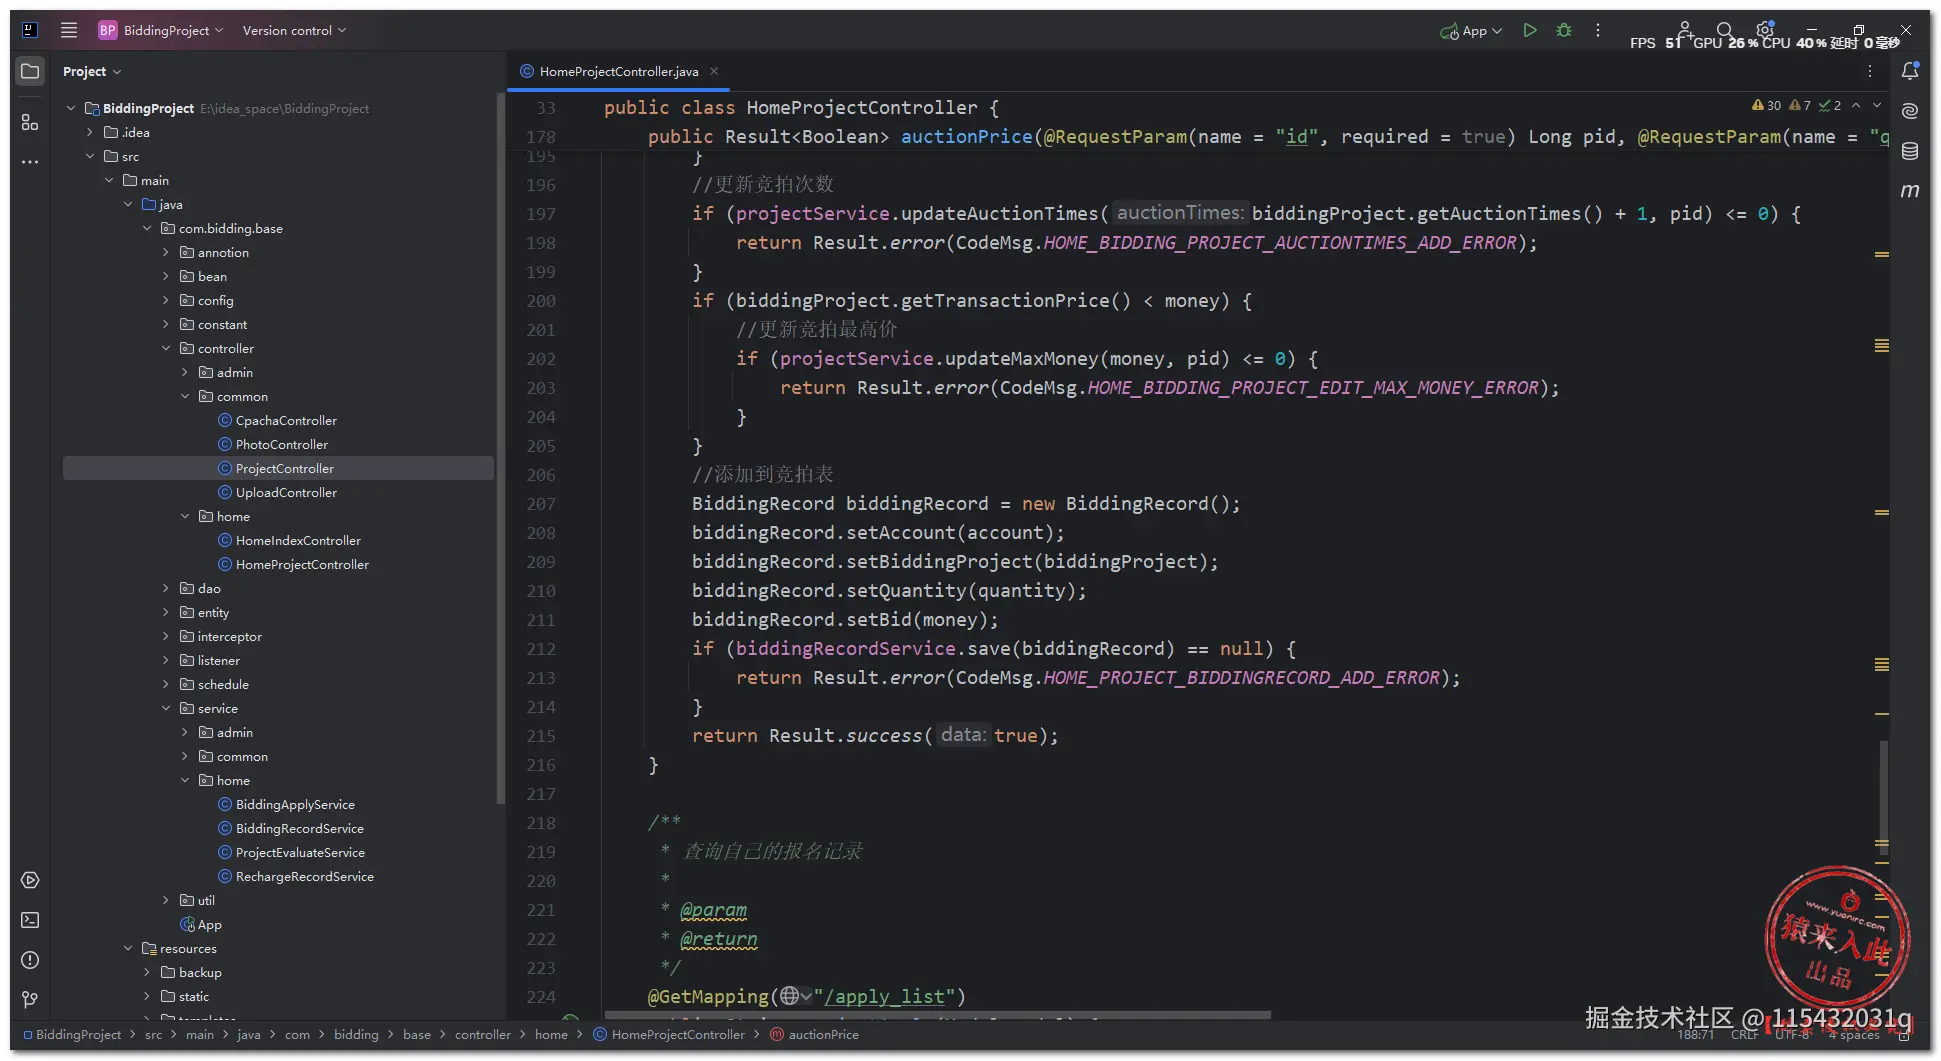Click the editor vertical scrollbar thumb

tap(1884, 800)
